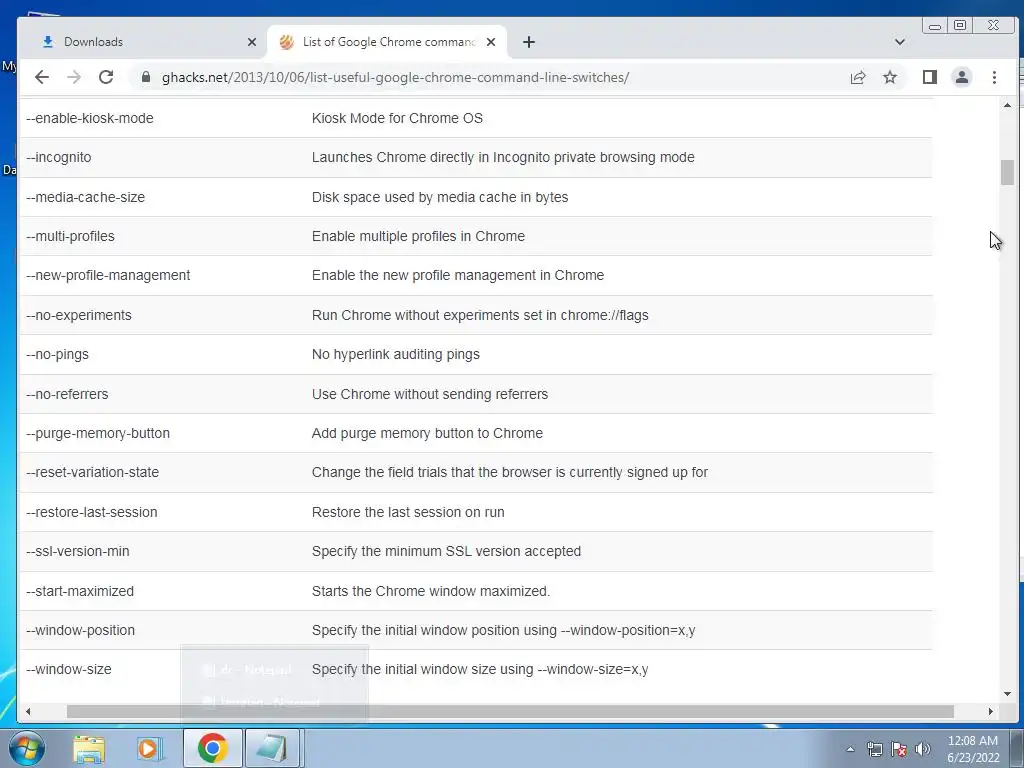Click 'Add purge memory button to Chrome'
Viewport: 1024px width, 768px height.
click(427, 434)
